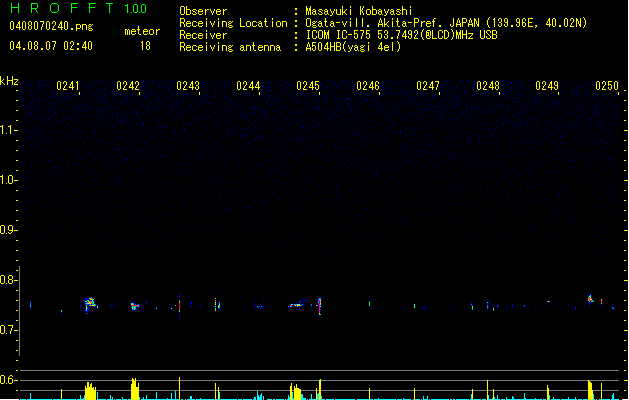Click the 0.7 kHz frequency label
The image size is (629, 400).
[x=8, y=330]
